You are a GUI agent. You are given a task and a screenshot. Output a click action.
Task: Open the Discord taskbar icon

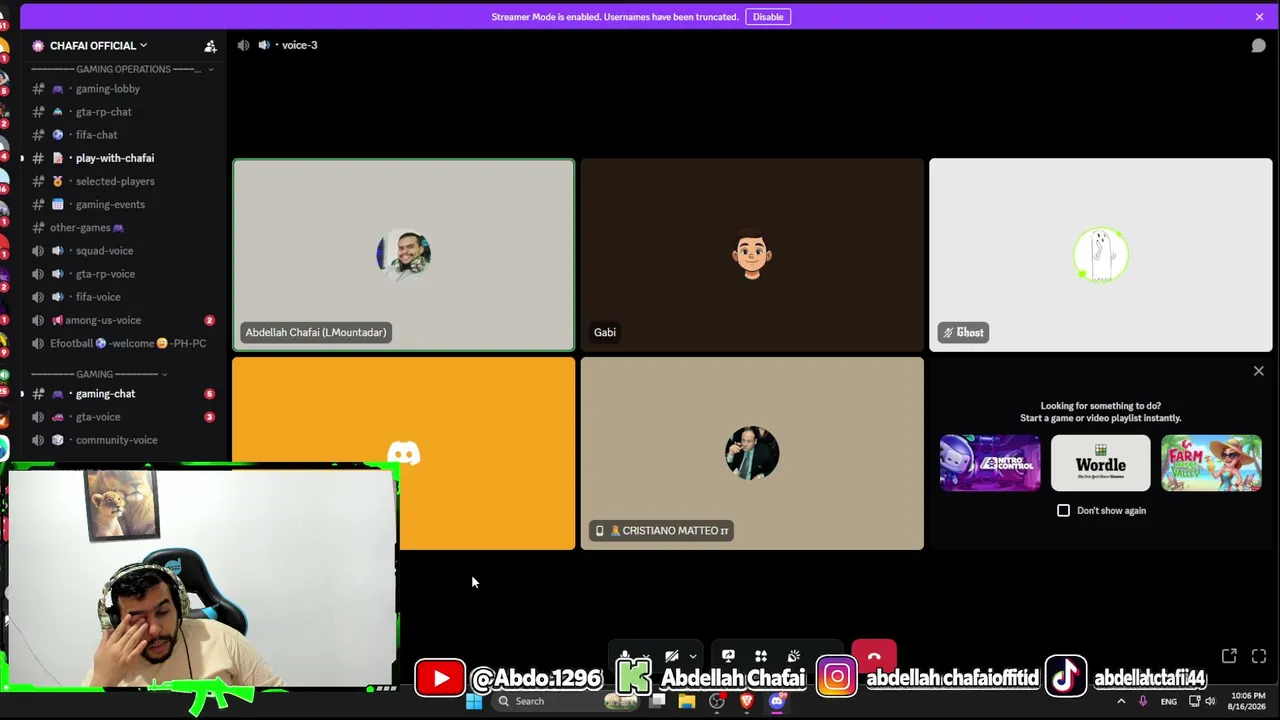point(776,701)
